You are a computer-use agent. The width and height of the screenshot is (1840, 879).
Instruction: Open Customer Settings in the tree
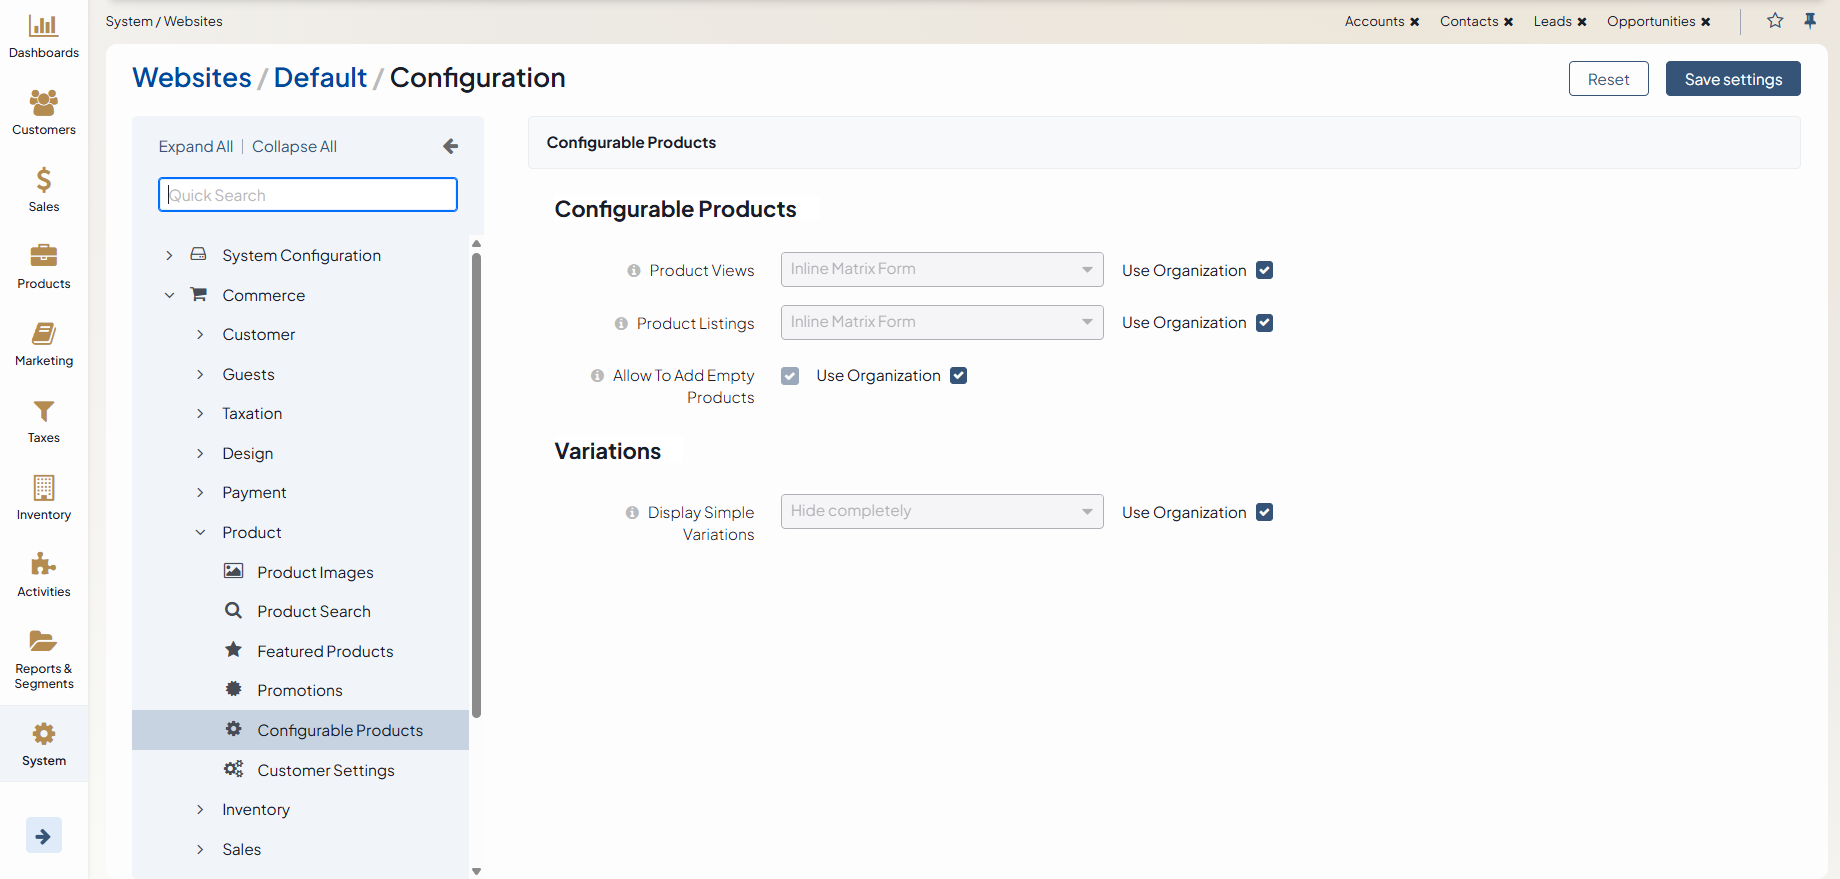(x=325, y=770)
